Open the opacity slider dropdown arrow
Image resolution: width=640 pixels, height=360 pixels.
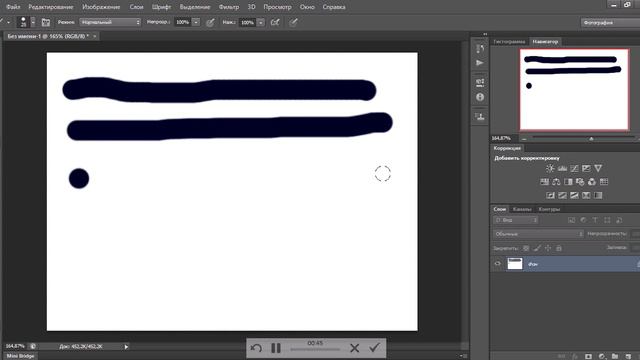196,22
